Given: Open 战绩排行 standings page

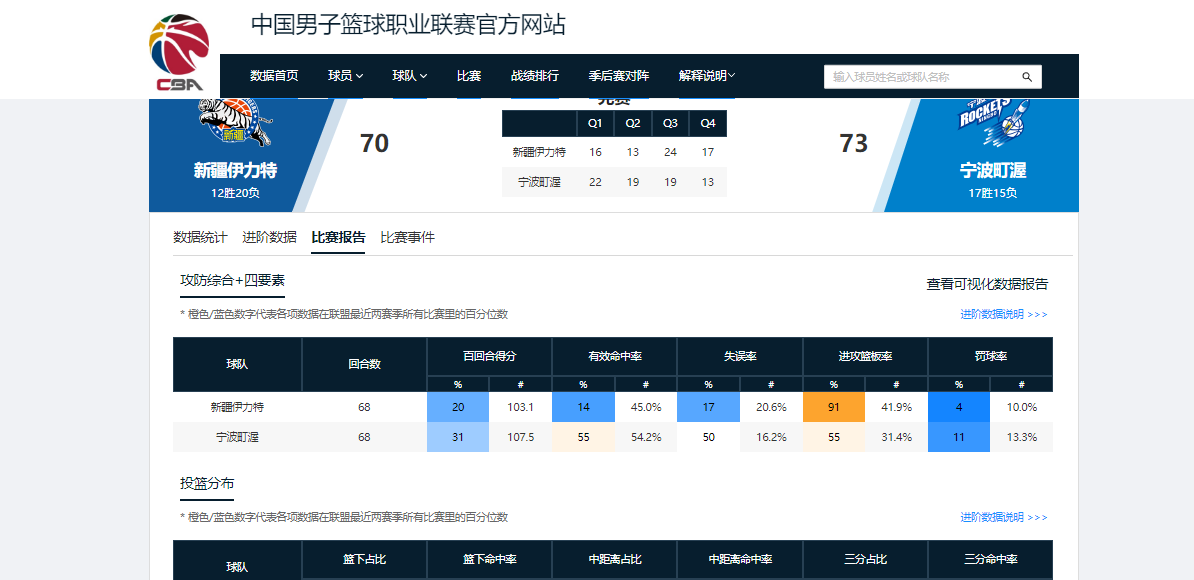Looking at the screenshot, I should [x=535, y=76].
